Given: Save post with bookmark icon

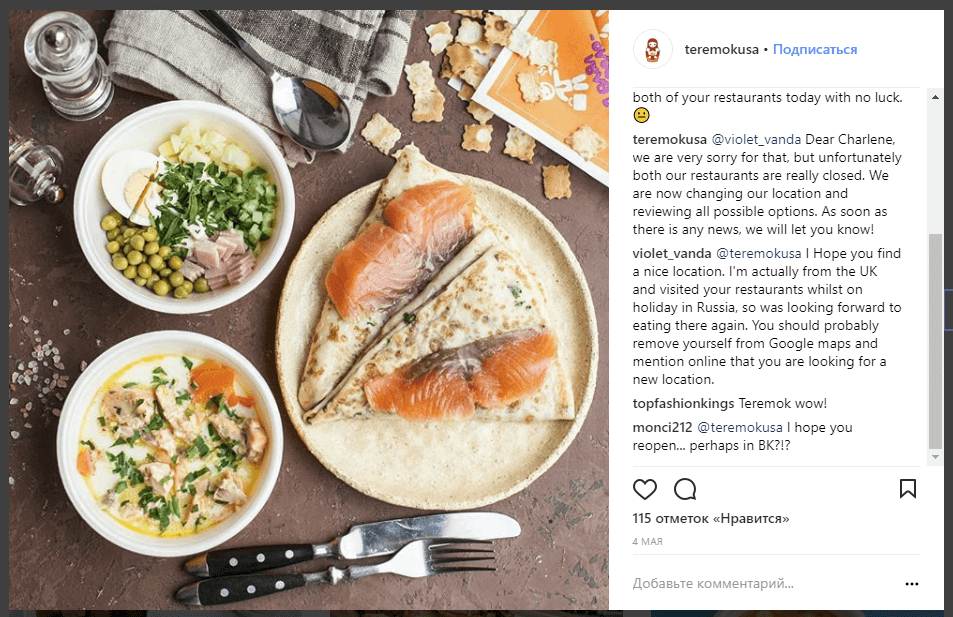Looking at the screenshot, I should (907, 489).
